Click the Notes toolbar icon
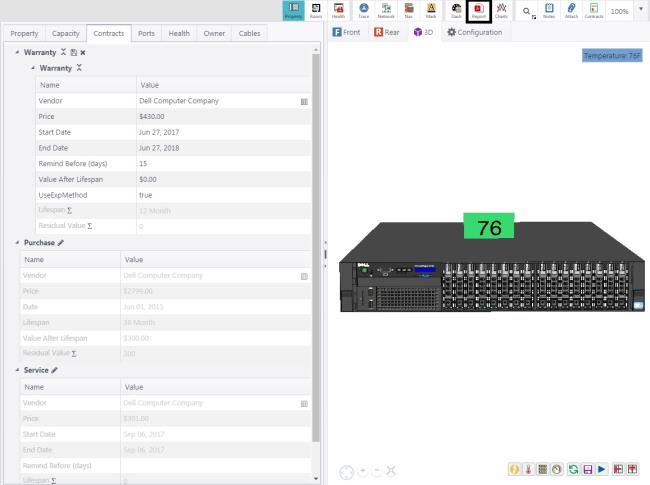The width and height of the screenshot is (650, 485). coord(549,10)
